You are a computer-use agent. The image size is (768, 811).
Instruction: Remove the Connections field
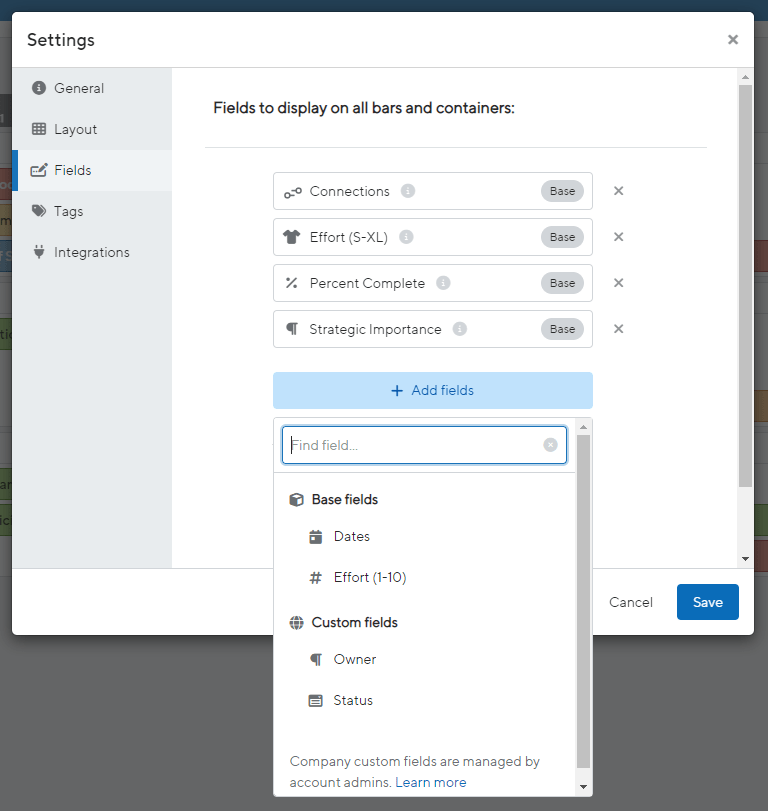coord(619,191)
